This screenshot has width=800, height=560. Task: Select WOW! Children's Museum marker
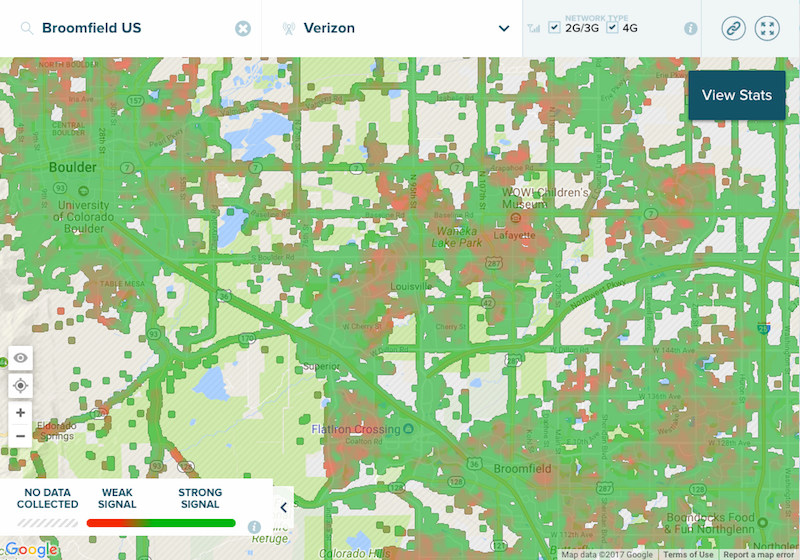pos(516,218)
